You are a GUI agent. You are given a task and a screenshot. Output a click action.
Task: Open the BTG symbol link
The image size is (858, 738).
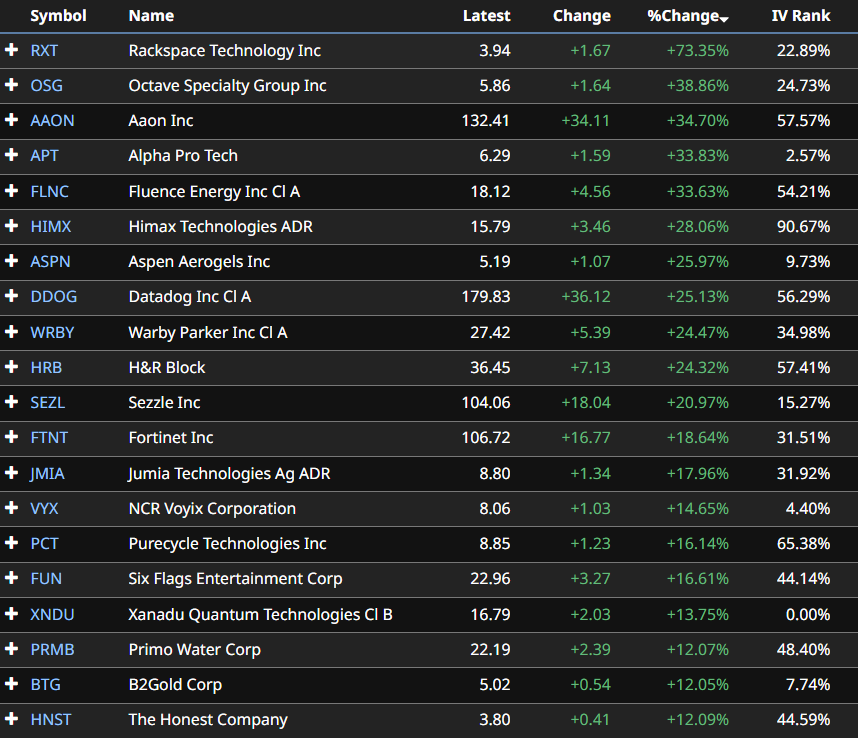45,685
